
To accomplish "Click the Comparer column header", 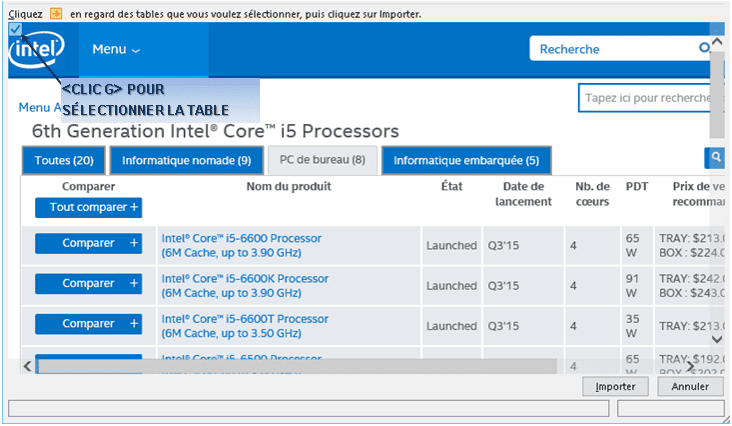I will 88,186.
